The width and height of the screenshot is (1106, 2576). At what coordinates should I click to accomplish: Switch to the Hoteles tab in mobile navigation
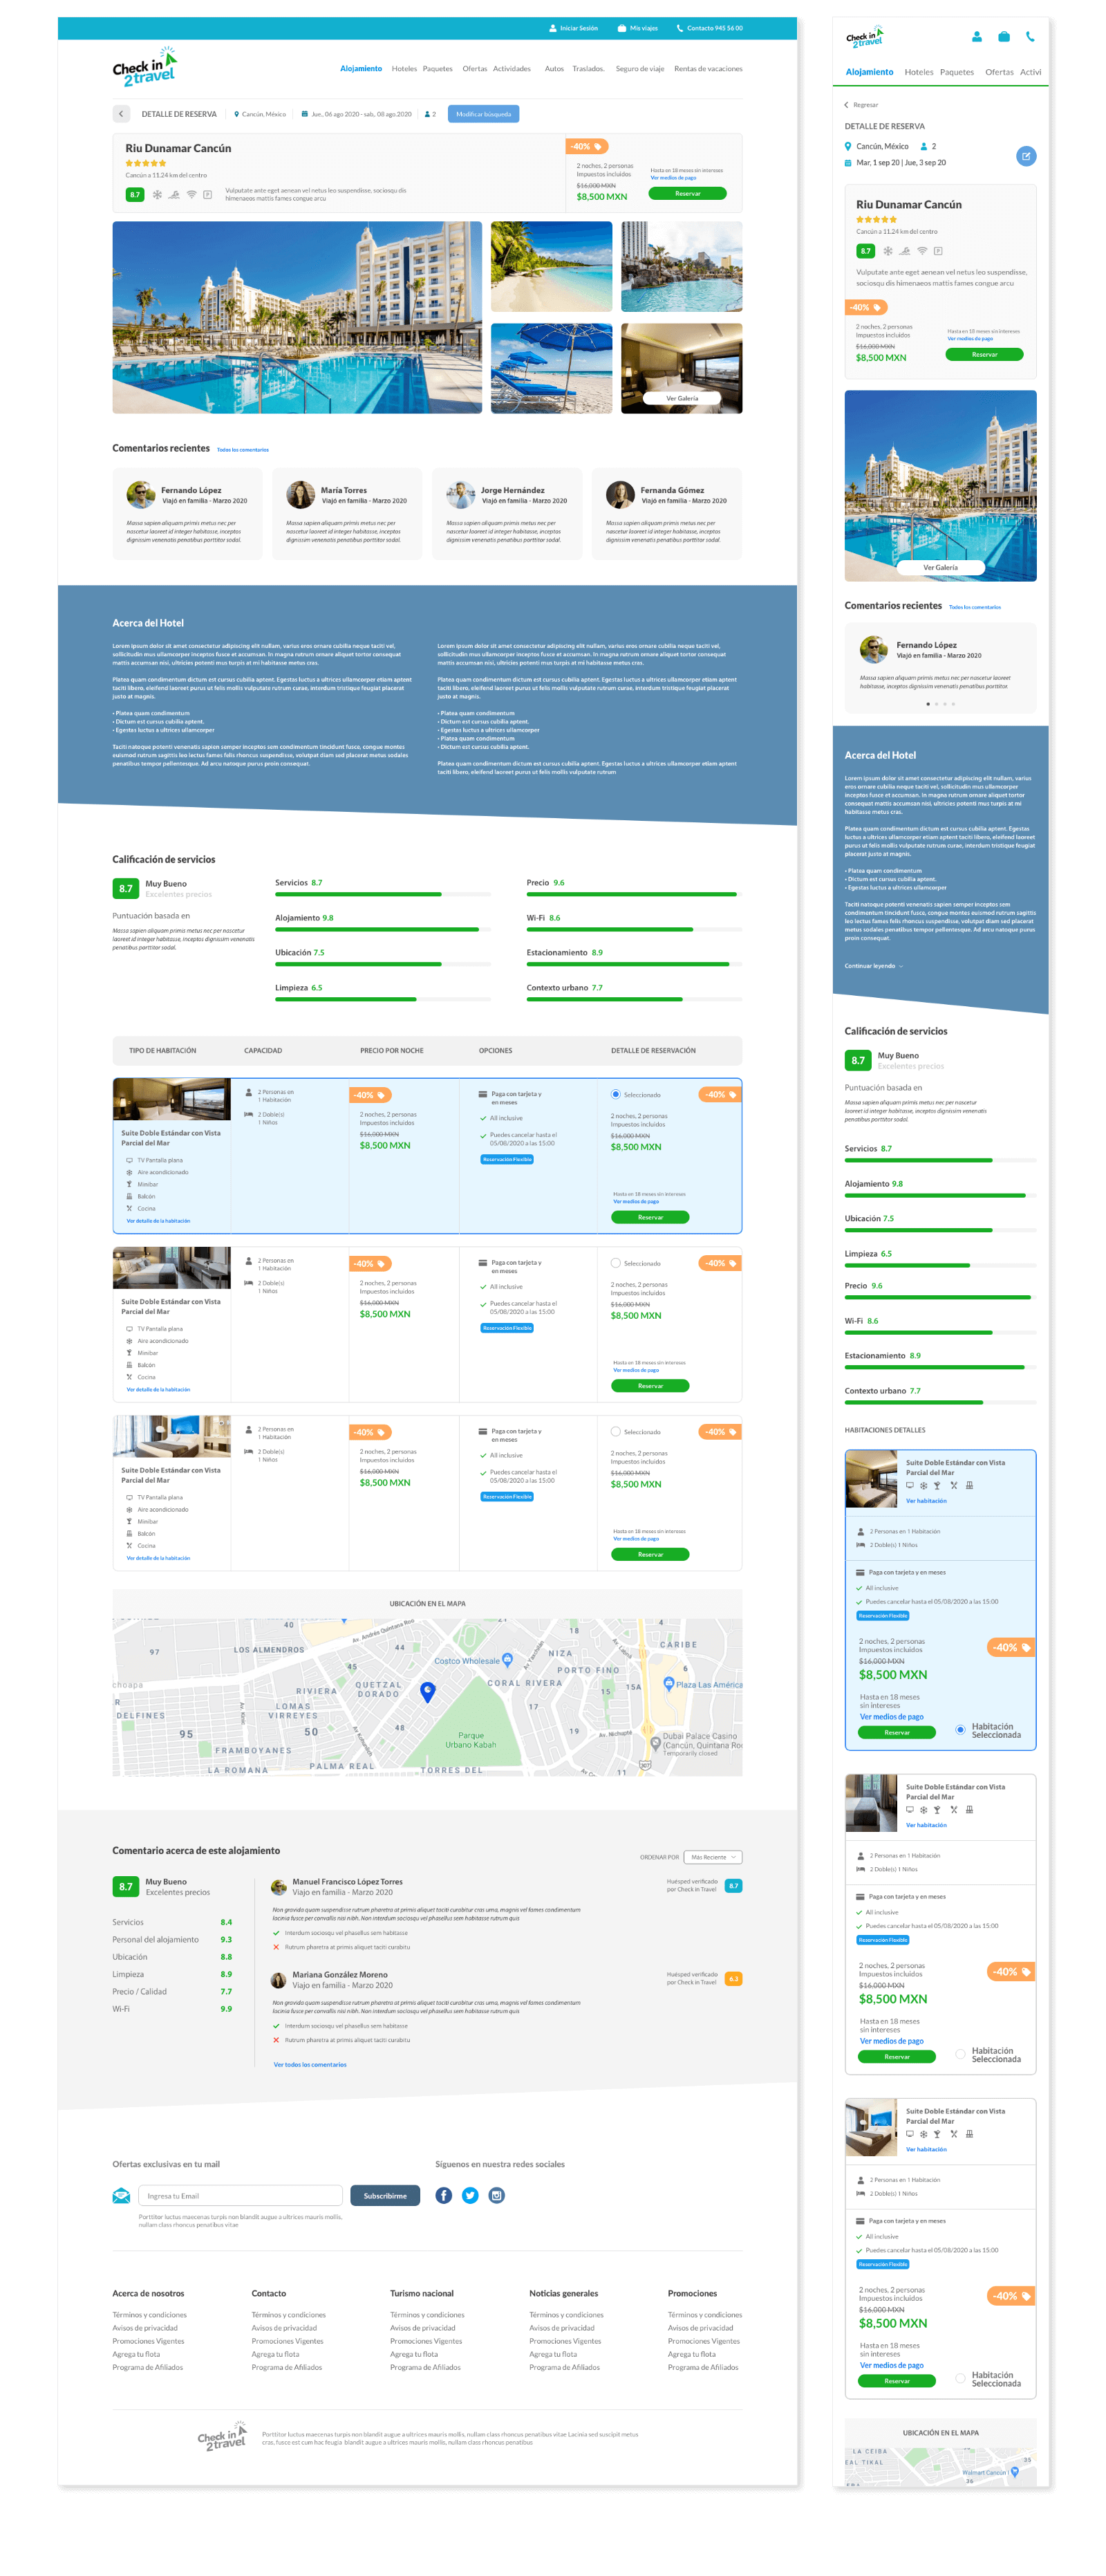click(x=918, y=72)
